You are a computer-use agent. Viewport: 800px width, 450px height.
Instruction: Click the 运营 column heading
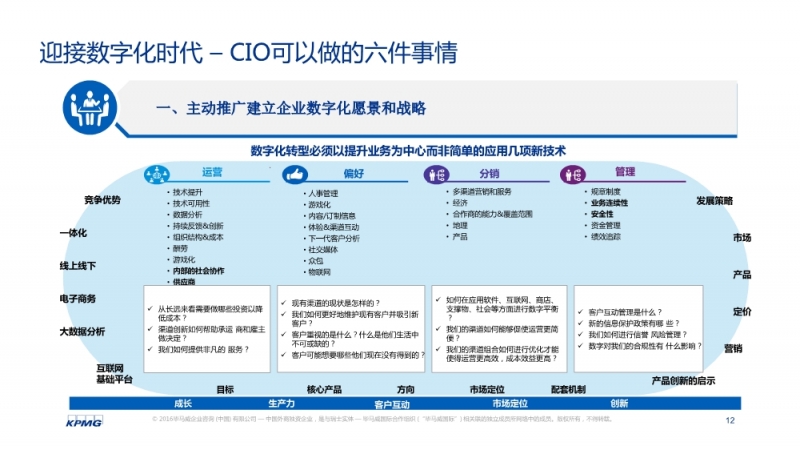[212, 172]
